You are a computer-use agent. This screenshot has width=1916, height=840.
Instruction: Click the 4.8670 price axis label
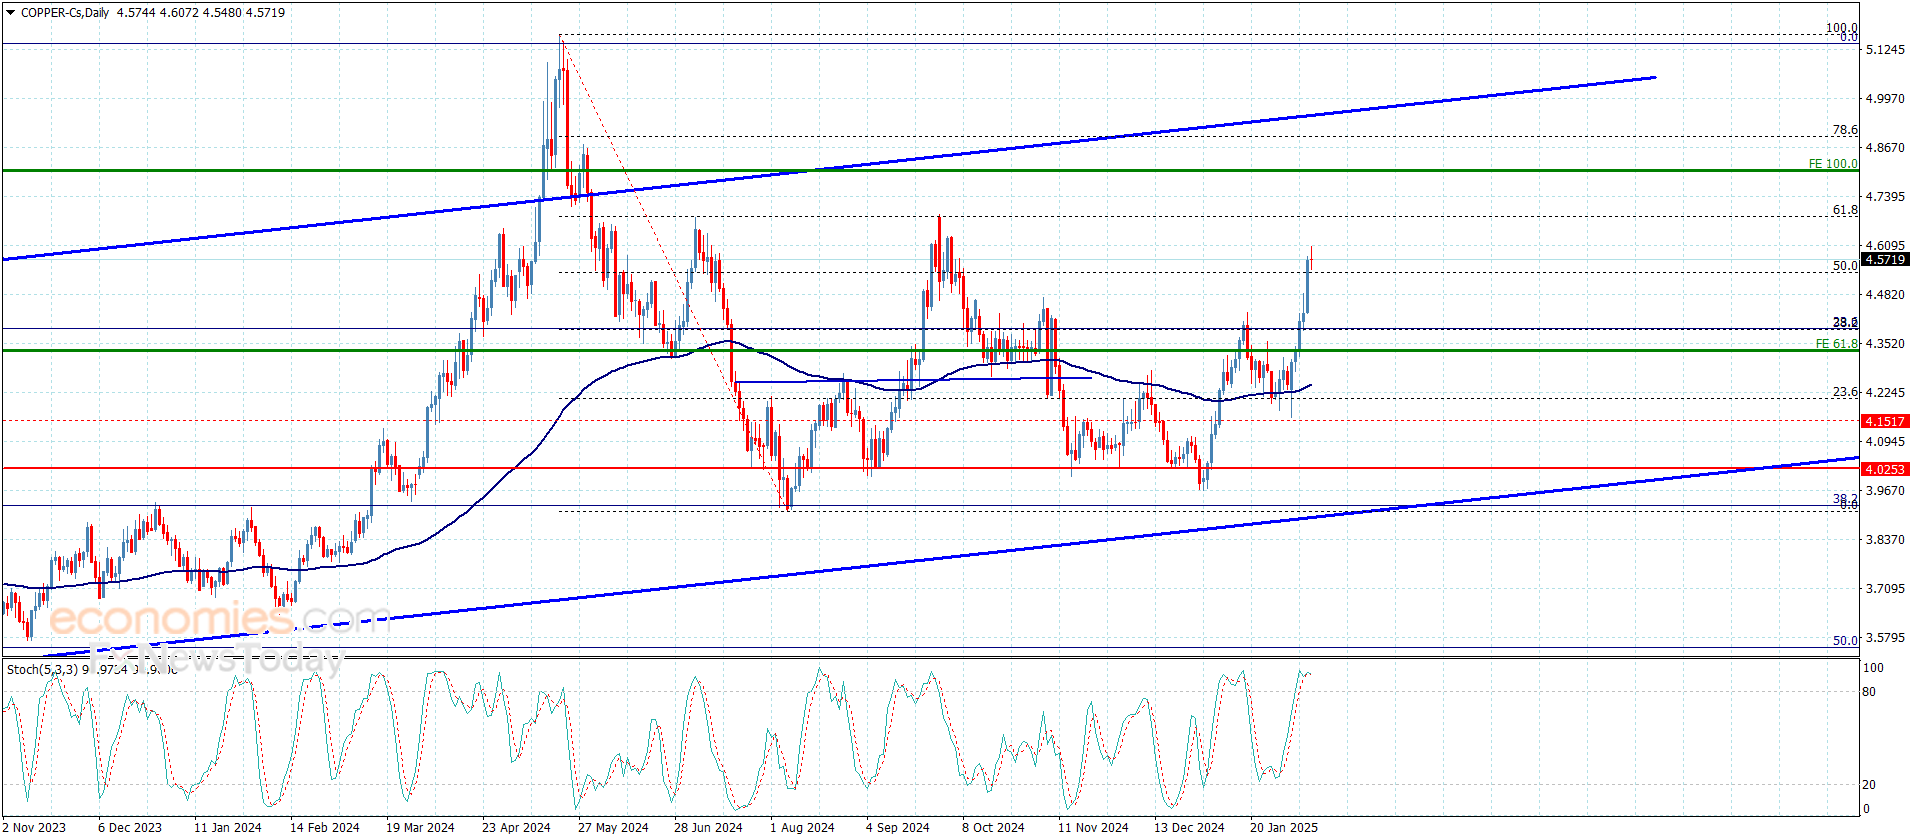1885,148
